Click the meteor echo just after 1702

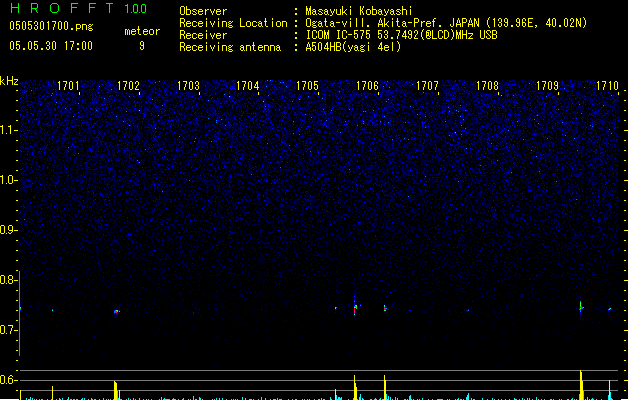coord(116,311)
